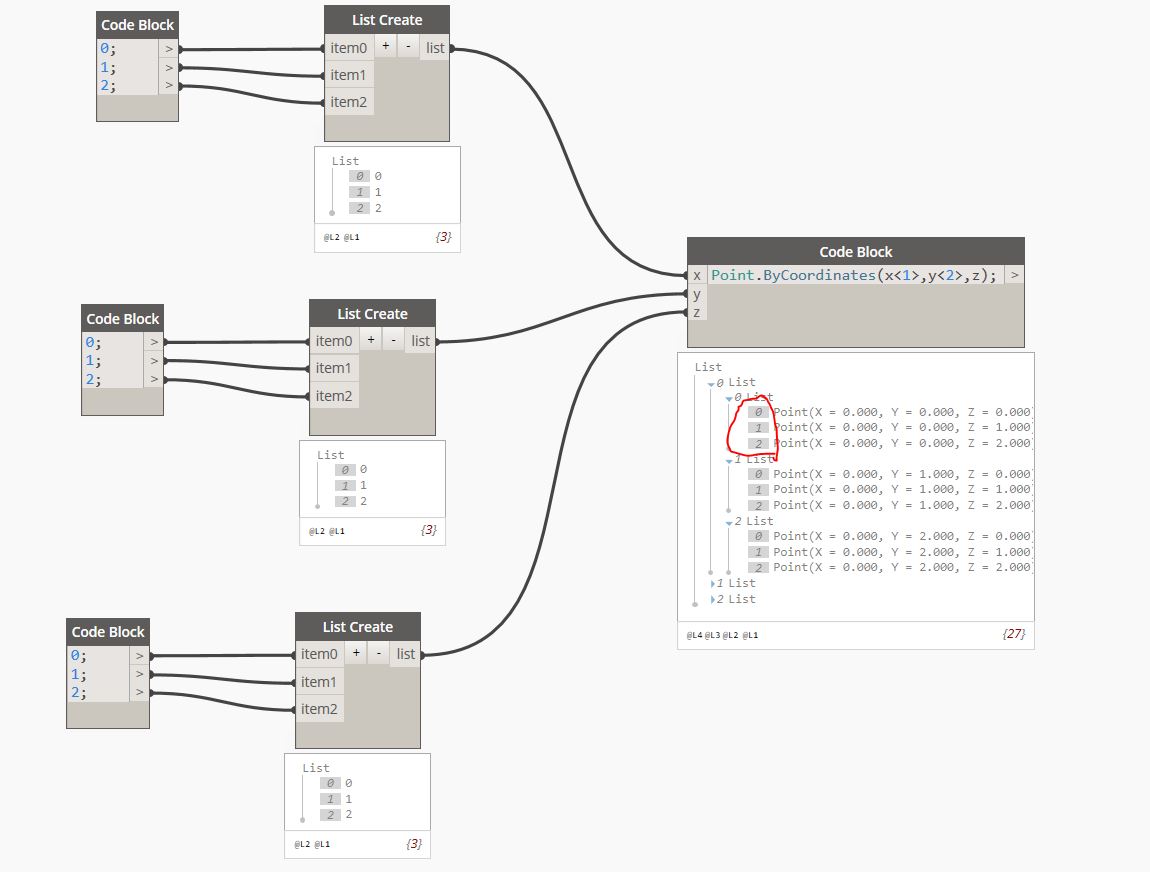Select the title bar of the Code Block feeding the x list
1150x872 pixels.
click(137, 25)
